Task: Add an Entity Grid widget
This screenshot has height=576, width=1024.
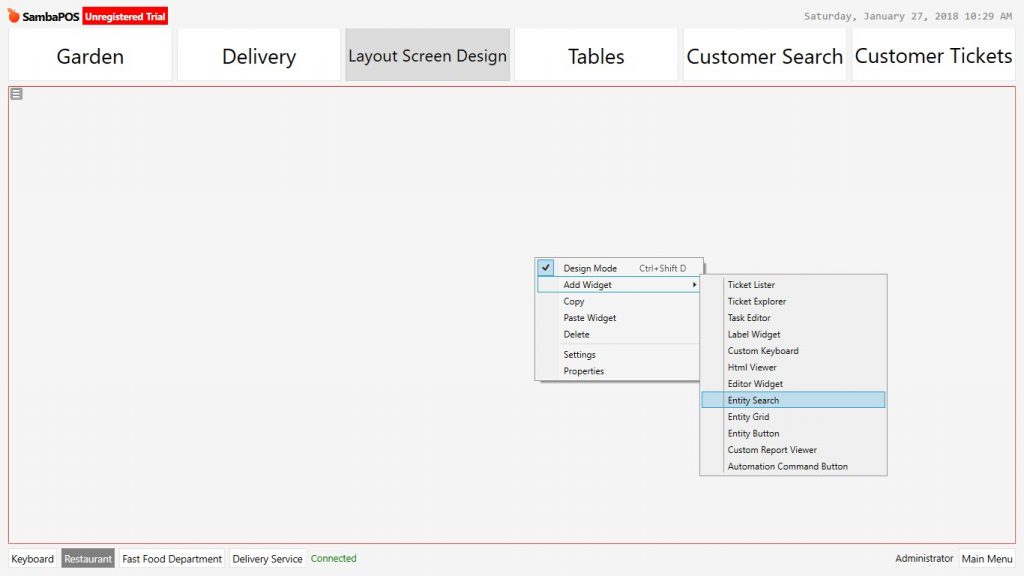Action: point(793,417)
